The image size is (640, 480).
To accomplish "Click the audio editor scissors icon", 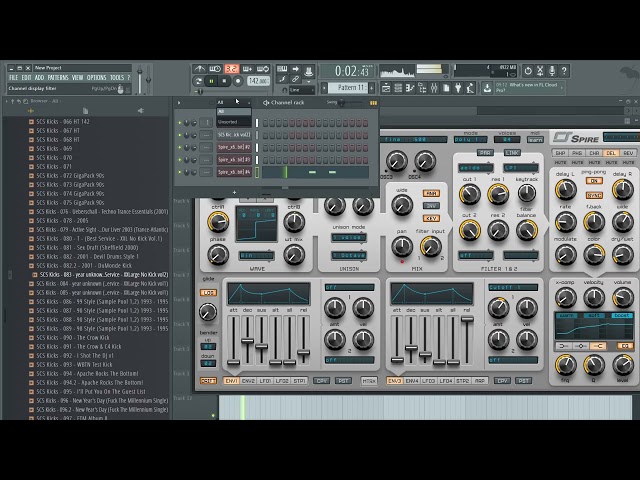I will [x=540, y=71].
